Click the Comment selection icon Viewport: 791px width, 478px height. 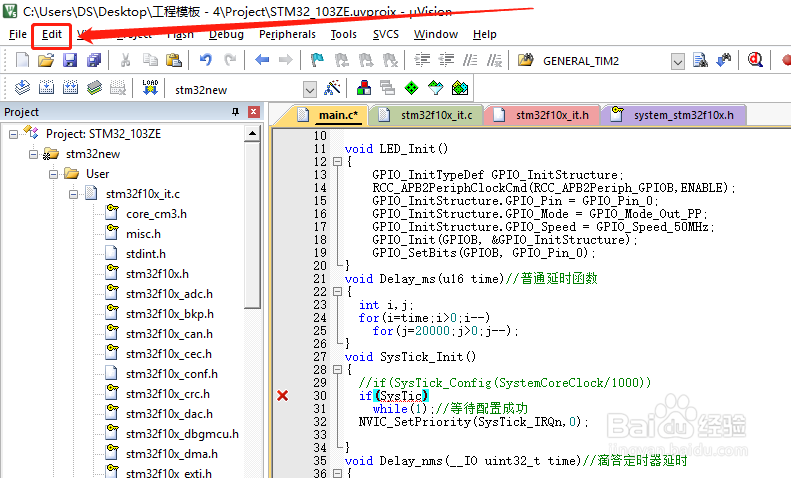coord(470,60)
